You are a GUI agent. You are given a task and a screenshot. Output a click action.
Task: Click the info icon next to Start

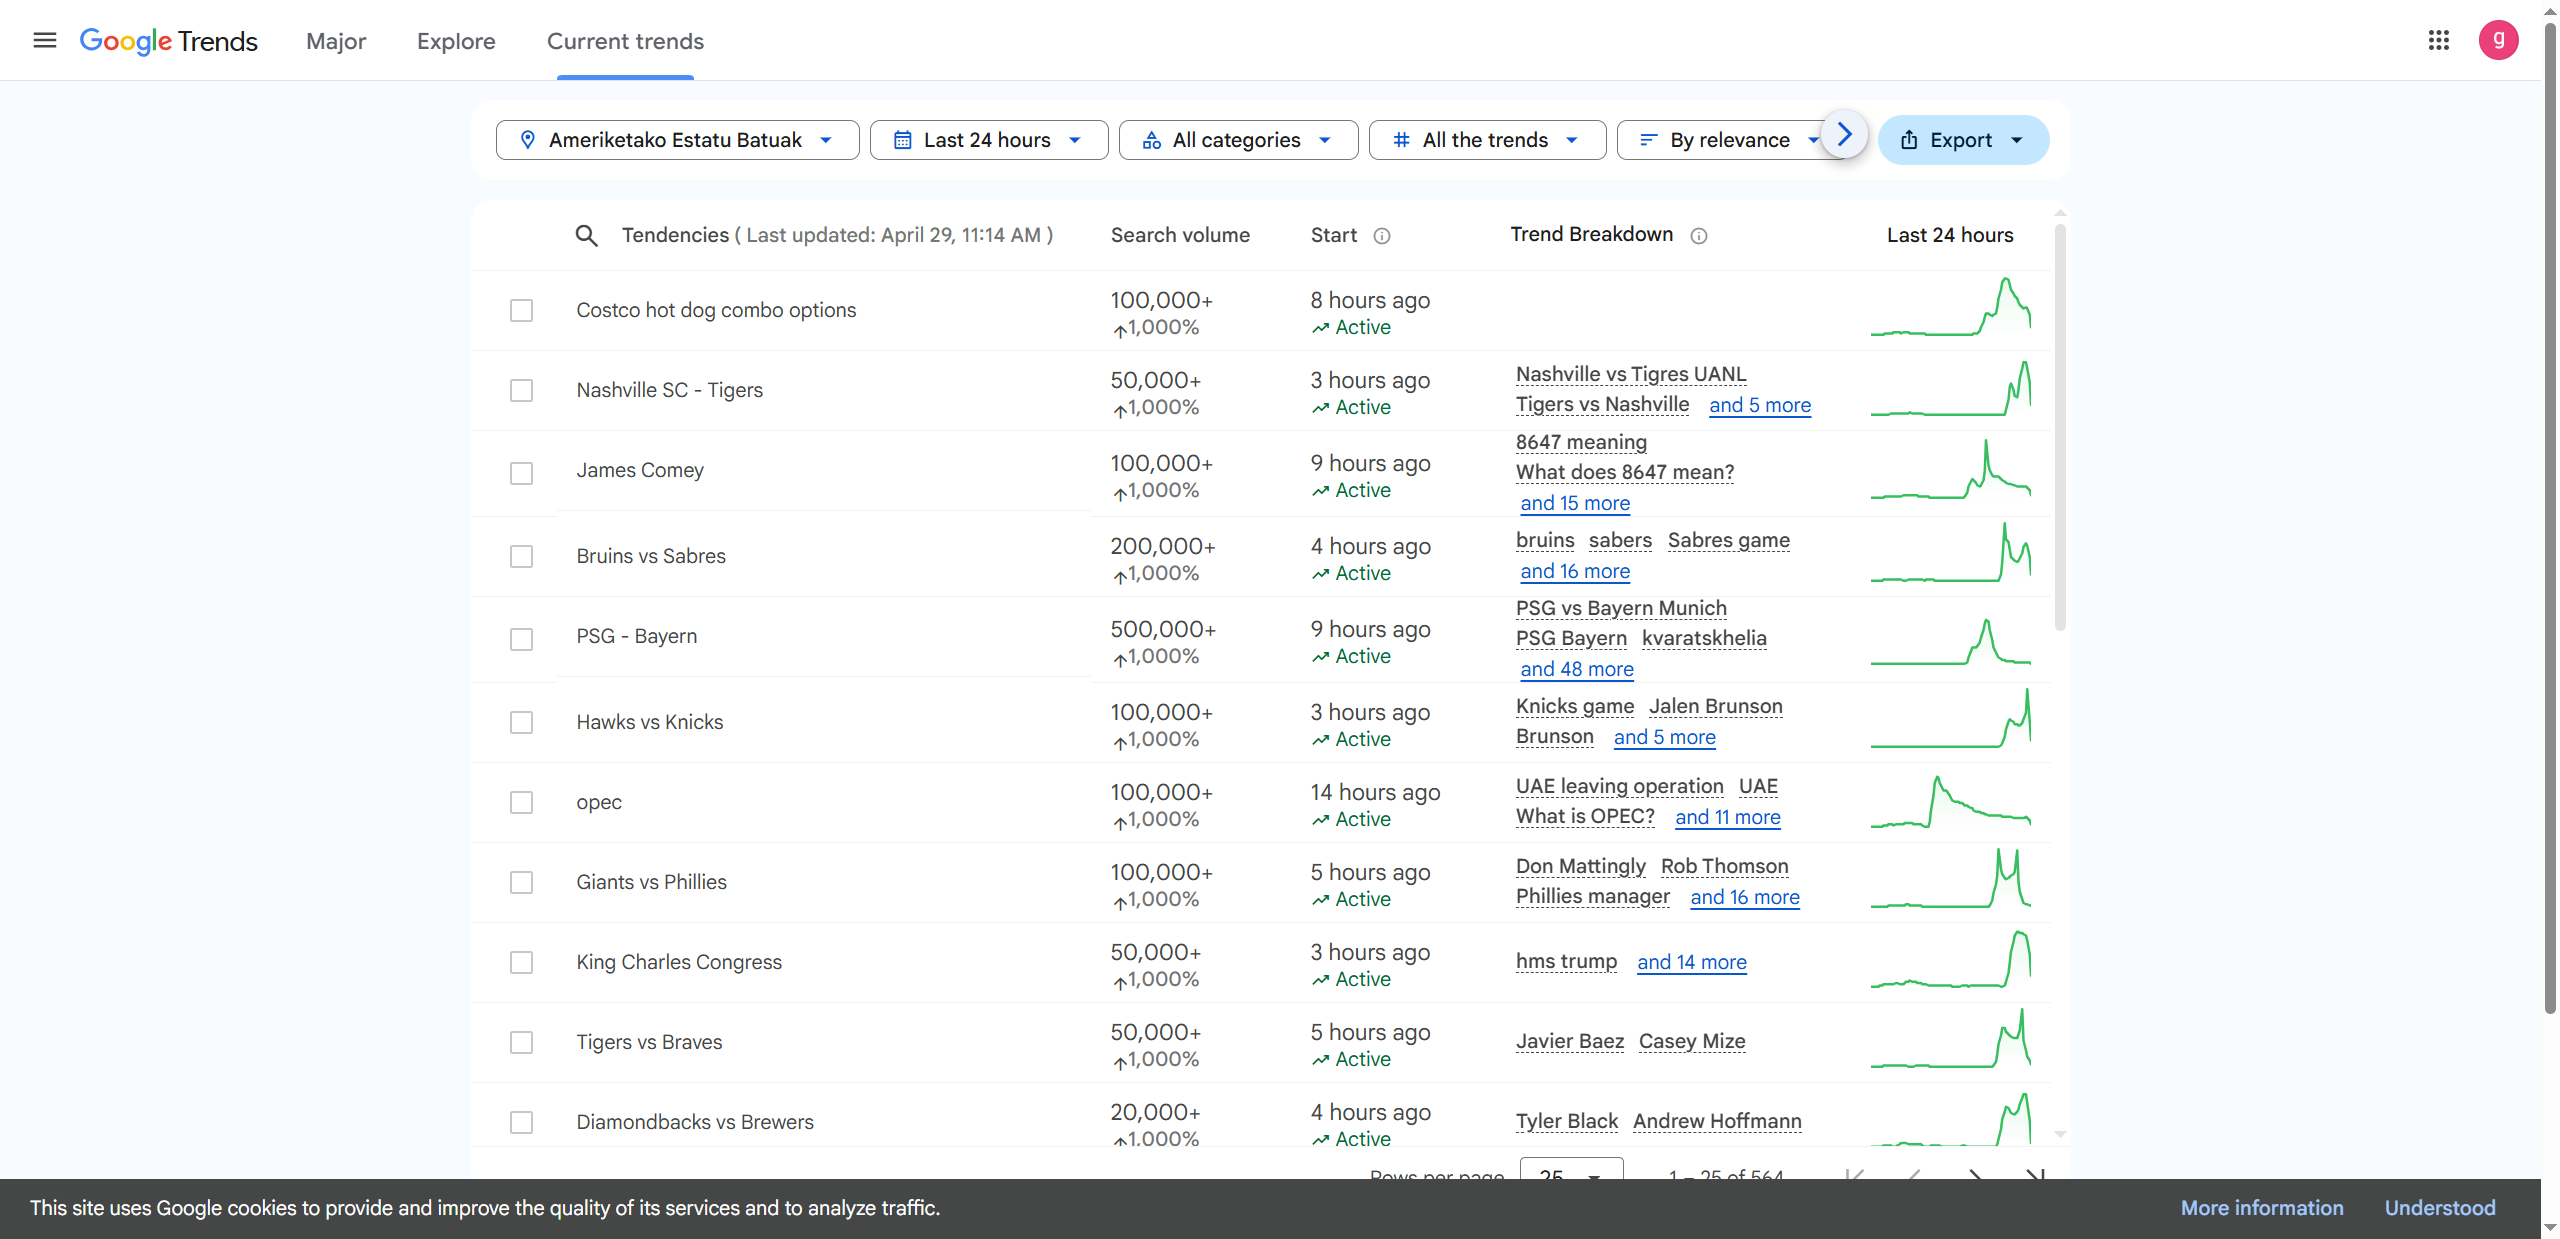point(1382,236)
